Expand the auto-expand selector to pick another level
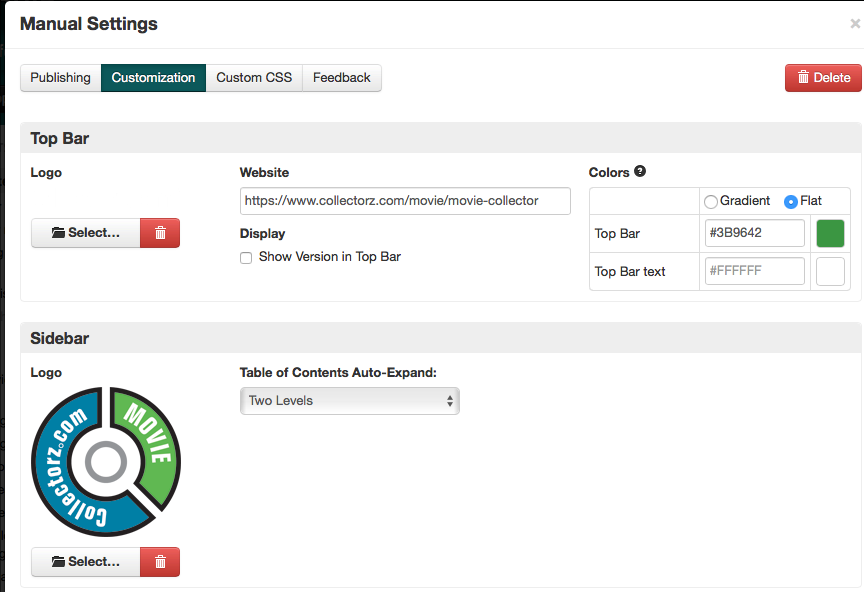 (x=349, y=400)
